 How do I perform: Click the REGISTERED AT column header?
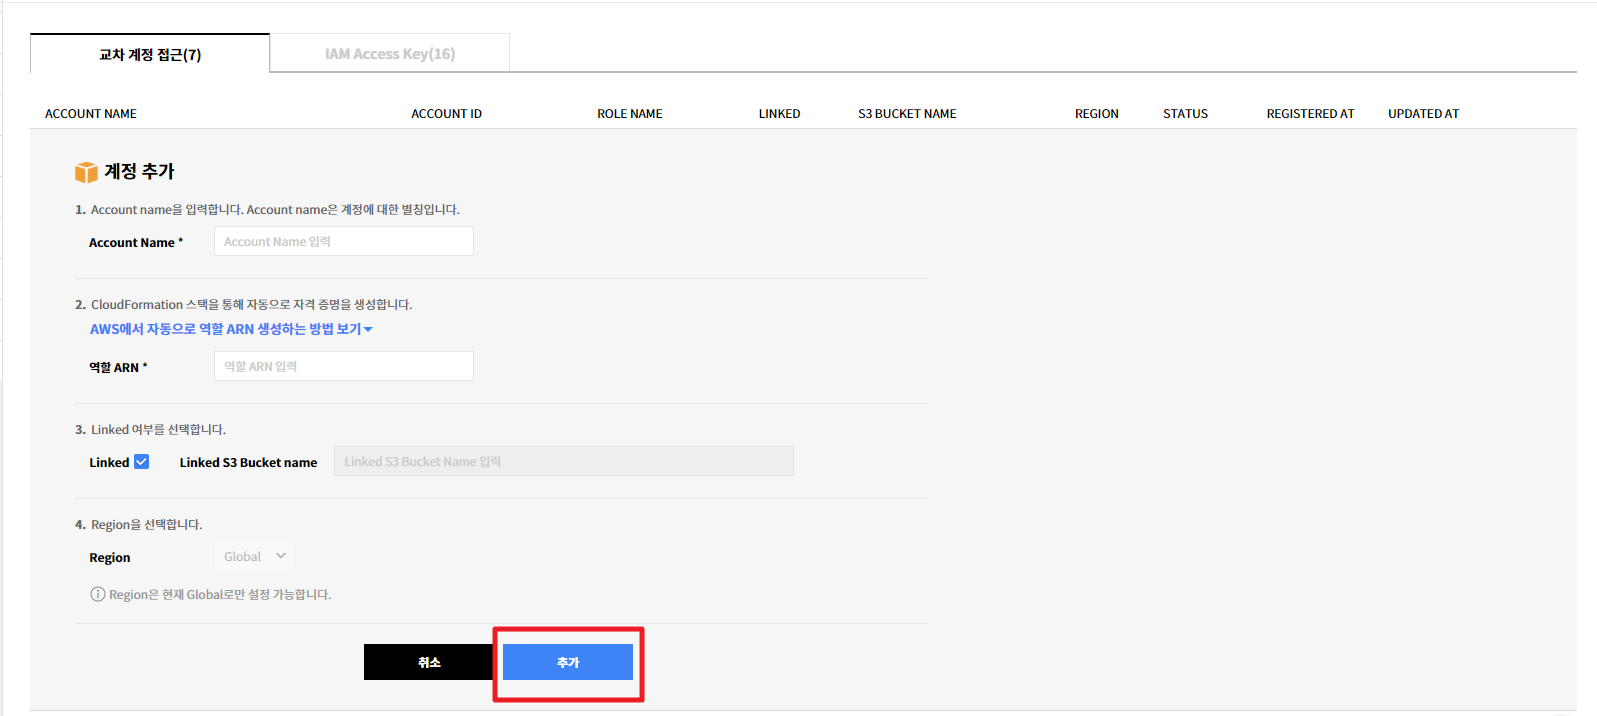[1310, 114]
